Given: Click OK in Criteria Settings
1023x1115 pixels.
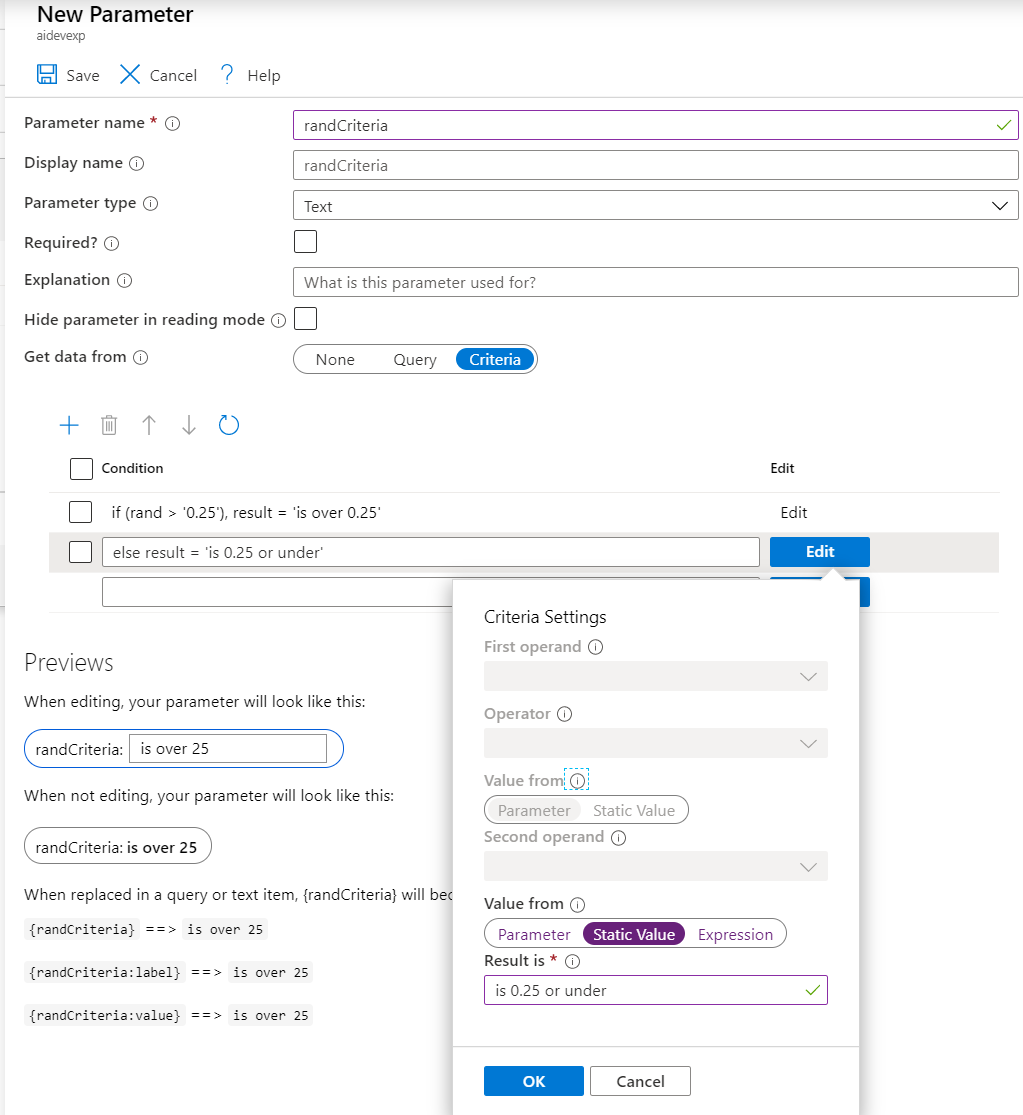Looking at the screenshot, I should 533,1081.
